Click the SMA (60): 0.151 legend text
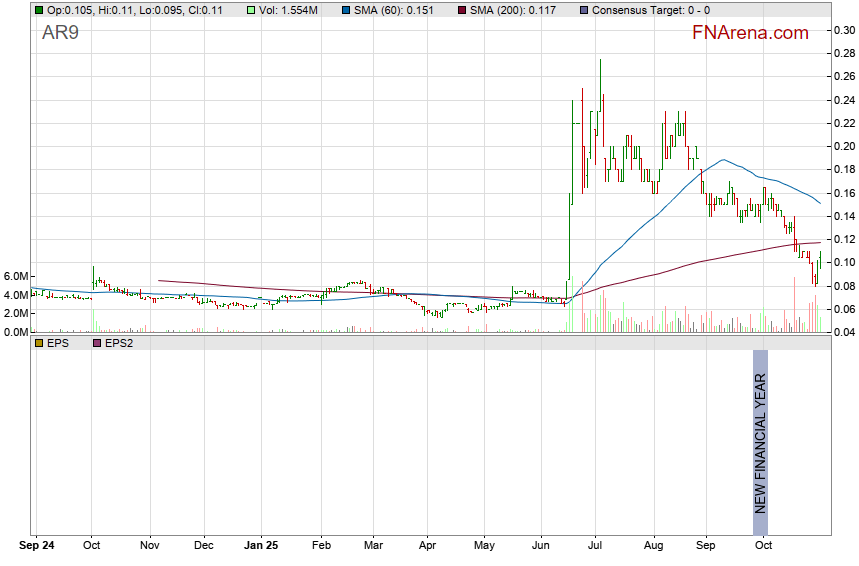The width and height of the screenshot is (859, 566). 364,10
